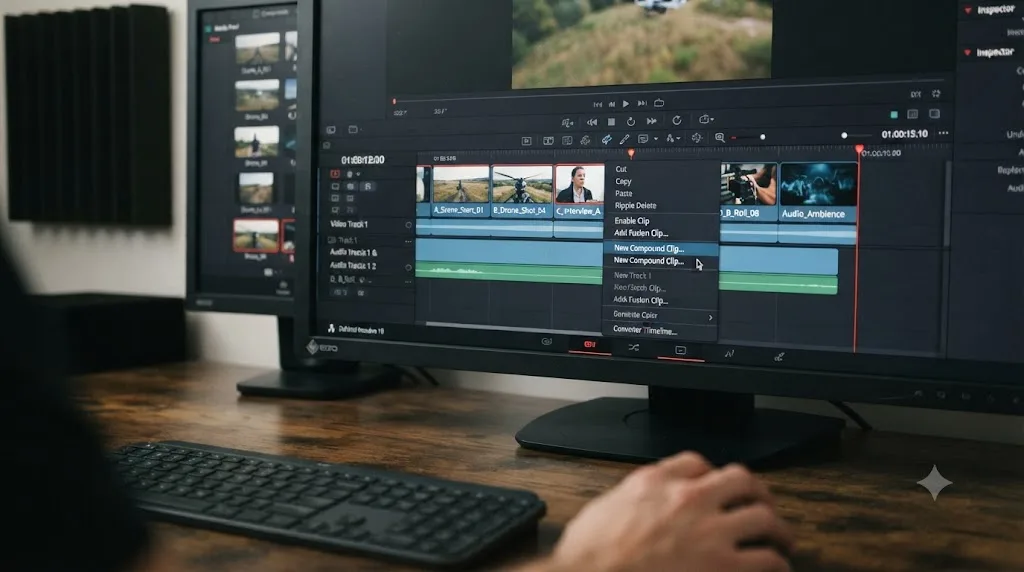Click the viewer scrubber red start marker
The image size is (1024, 572).
pos(394,101)
